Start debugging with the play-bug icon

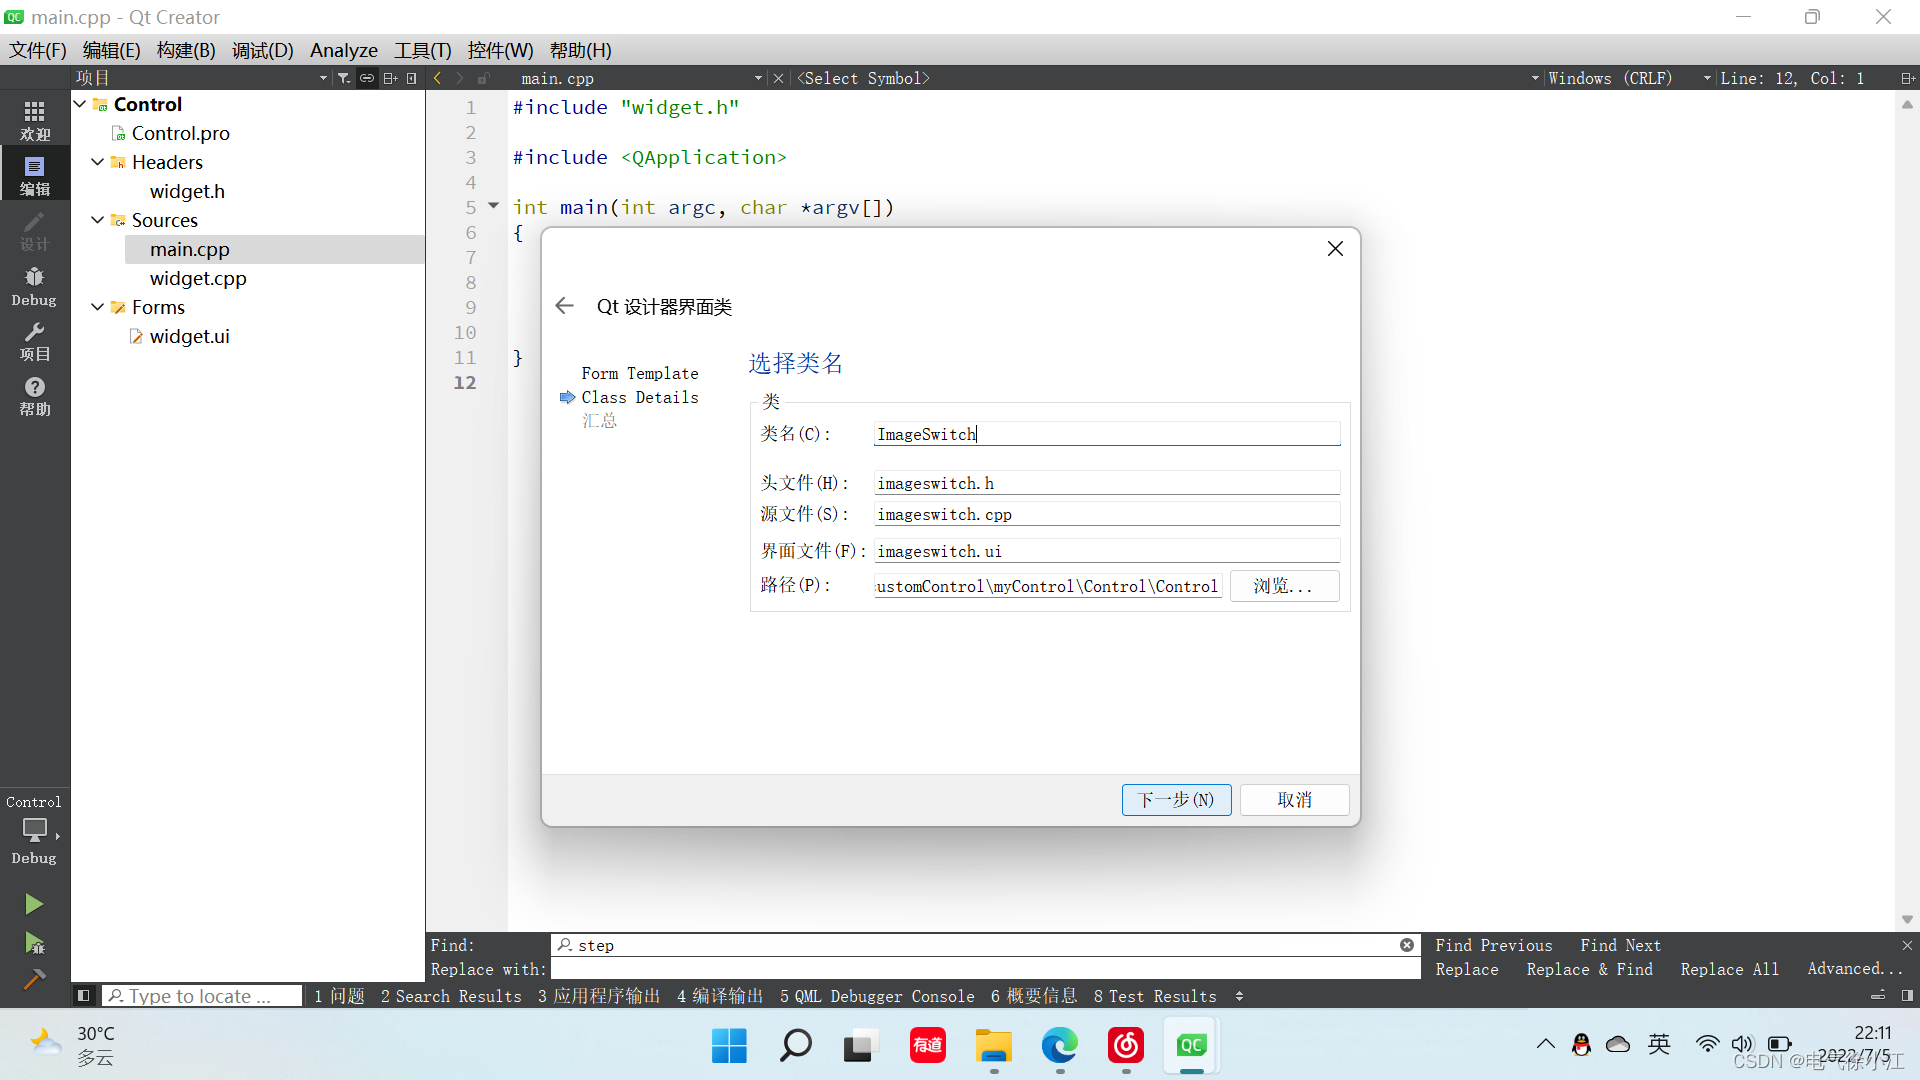coord(34,942)
